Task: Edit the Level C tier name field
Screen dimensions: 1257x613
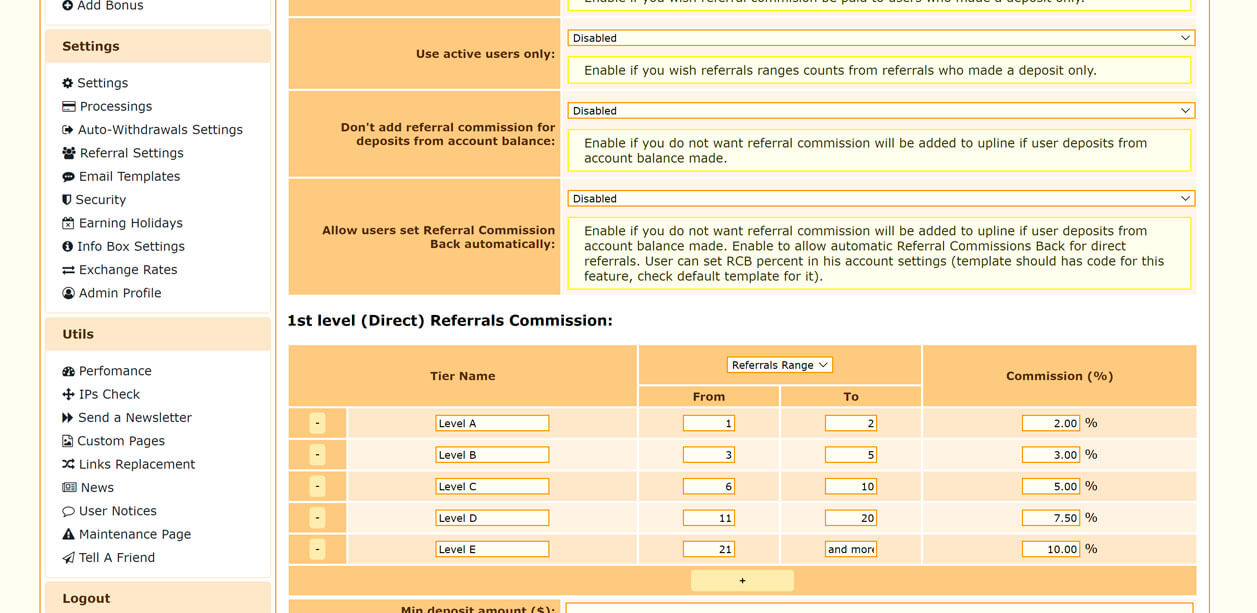Action: [x=492, y=487]
